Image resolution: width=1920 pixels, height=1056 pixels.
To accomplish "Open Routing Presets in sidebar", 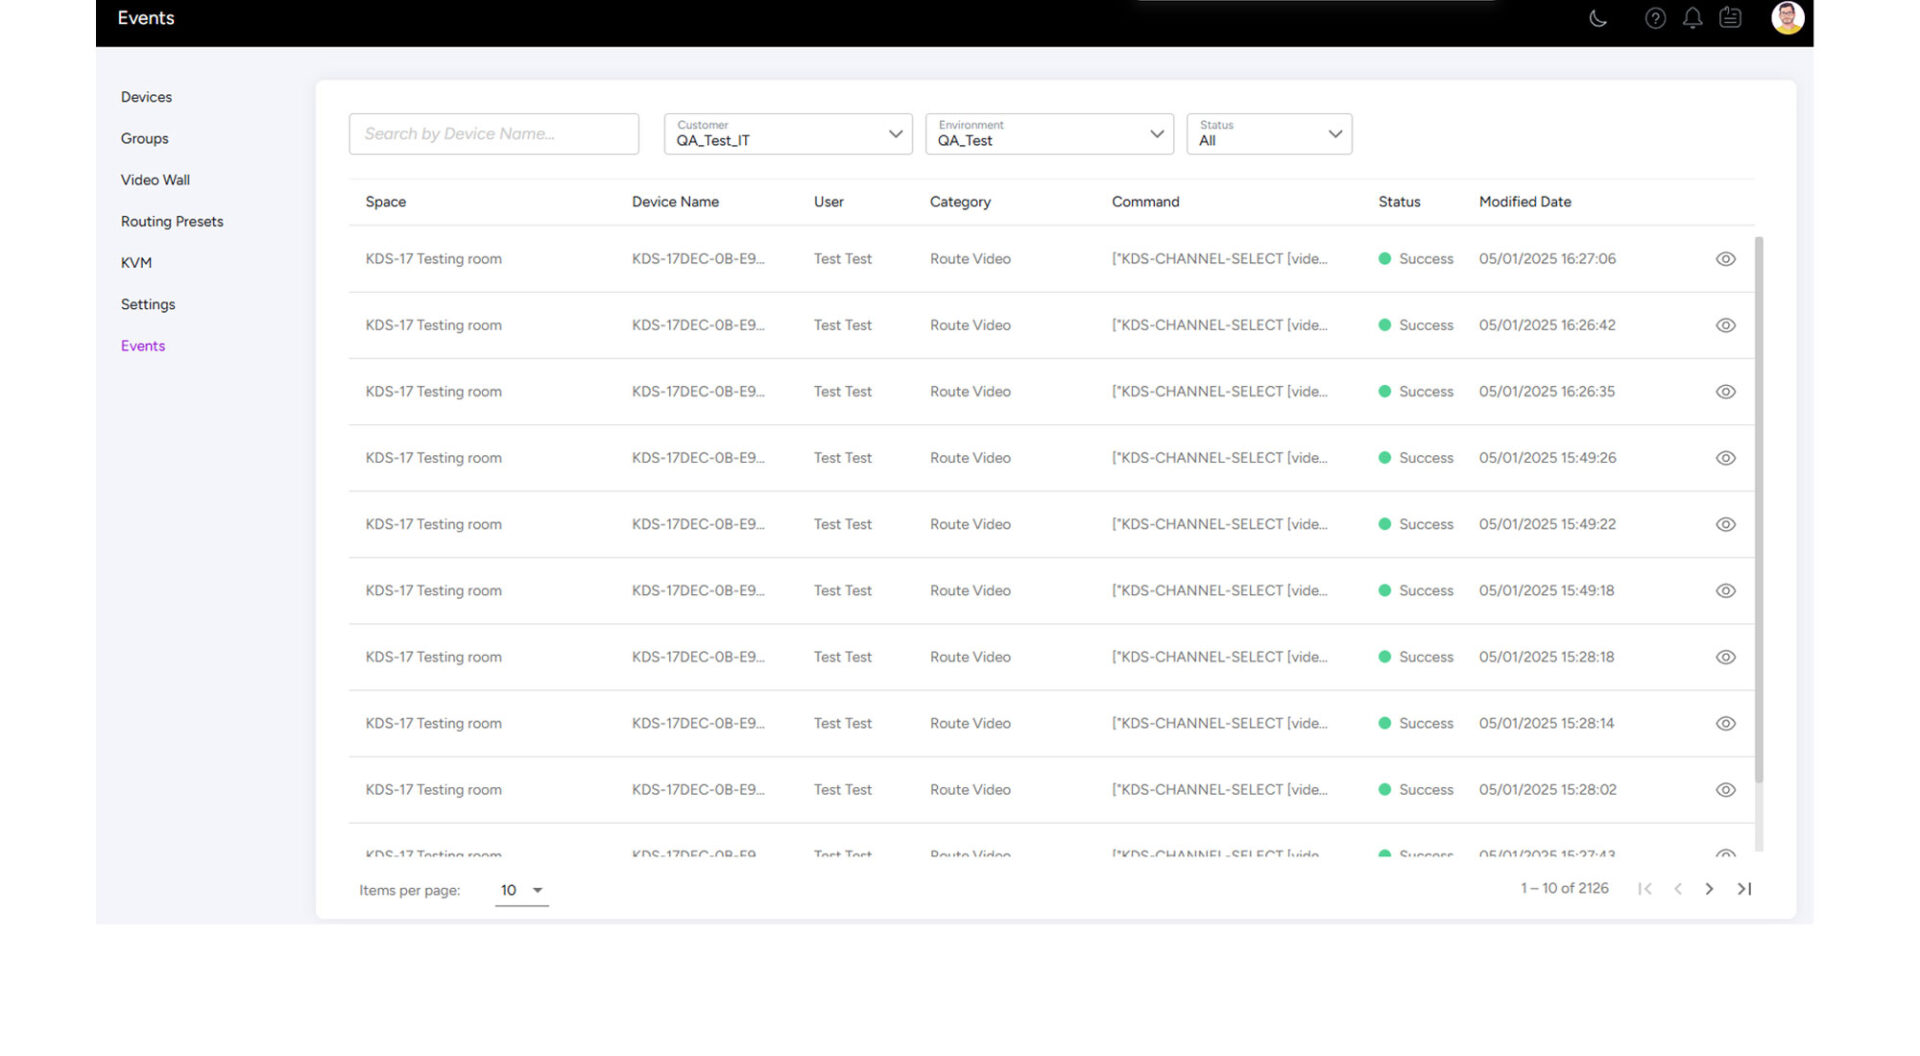I will [172, 222].
